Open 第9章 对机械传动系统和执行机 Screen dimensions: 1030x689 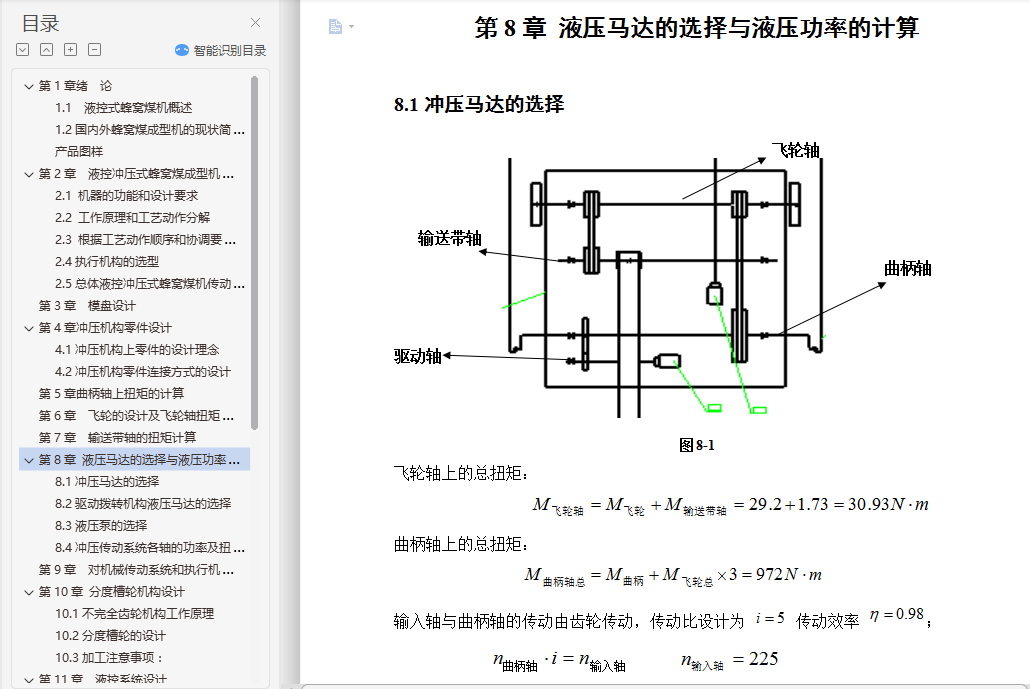(136, 570)
